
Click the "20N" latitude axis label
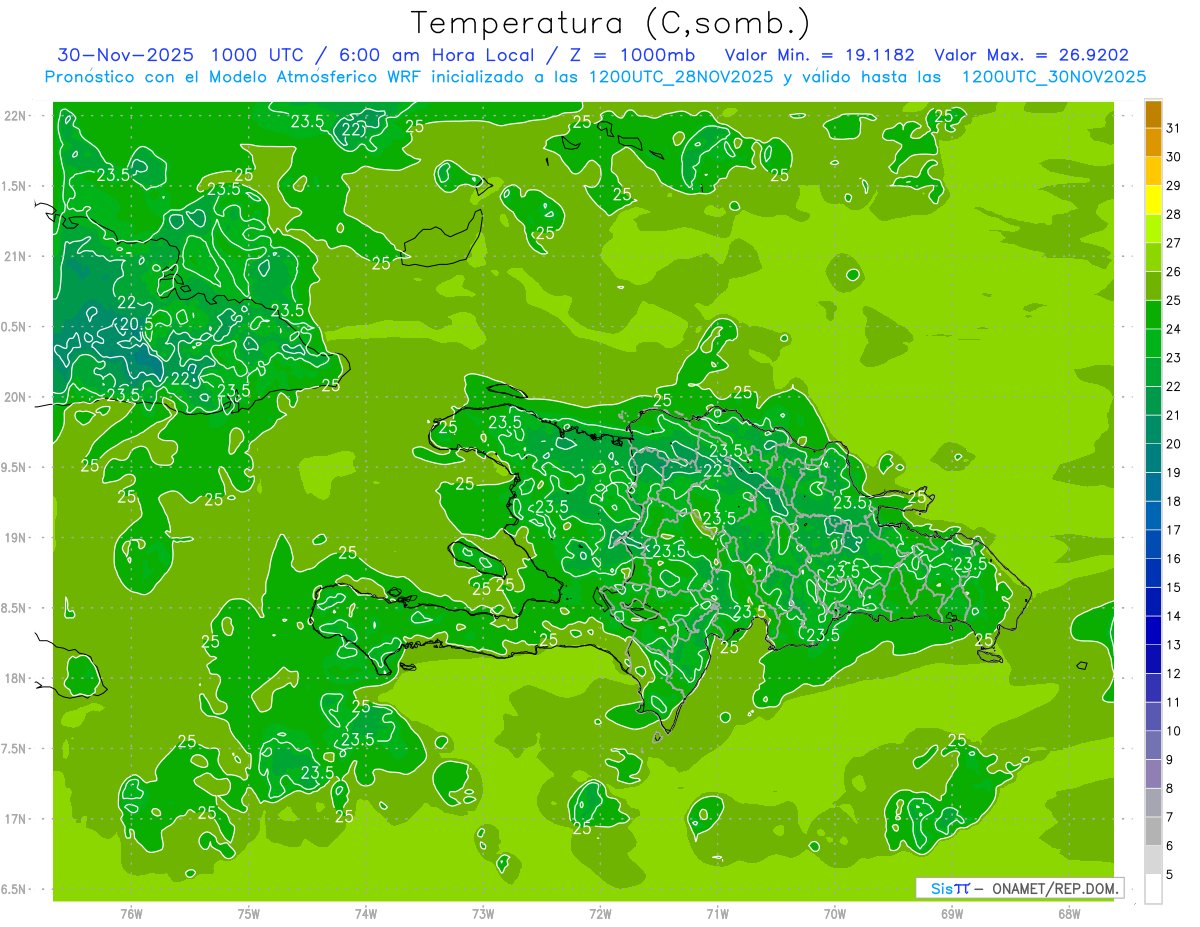(x=15, y=397)
